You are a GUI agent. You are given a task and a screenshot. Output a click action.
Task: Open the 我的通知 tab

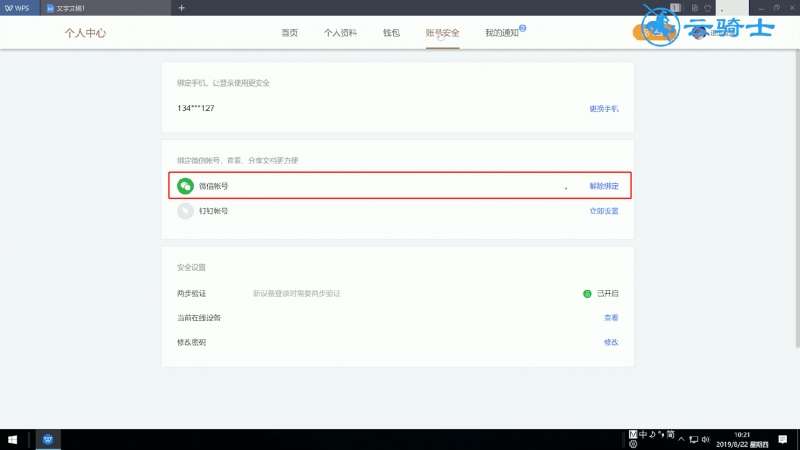(502, 33)
